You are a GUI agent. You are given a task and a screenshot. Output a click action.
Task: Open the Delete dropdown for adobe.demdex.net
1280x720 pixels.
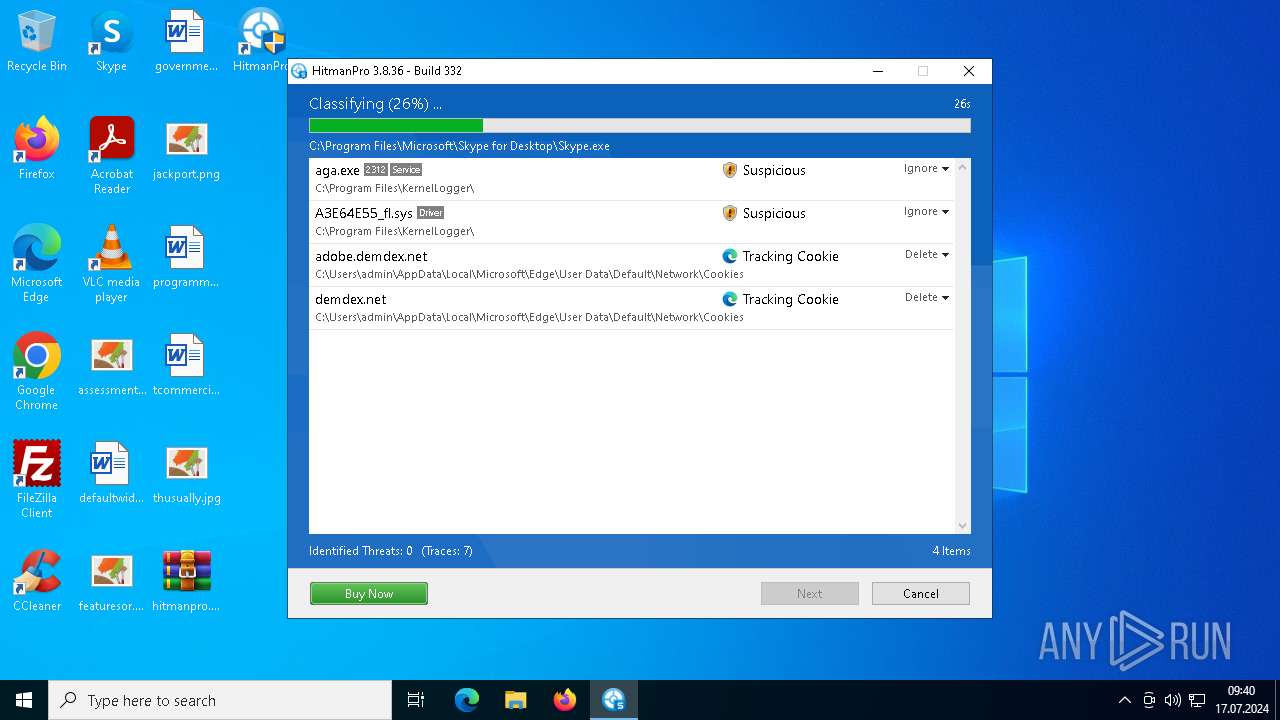[927, 254]
